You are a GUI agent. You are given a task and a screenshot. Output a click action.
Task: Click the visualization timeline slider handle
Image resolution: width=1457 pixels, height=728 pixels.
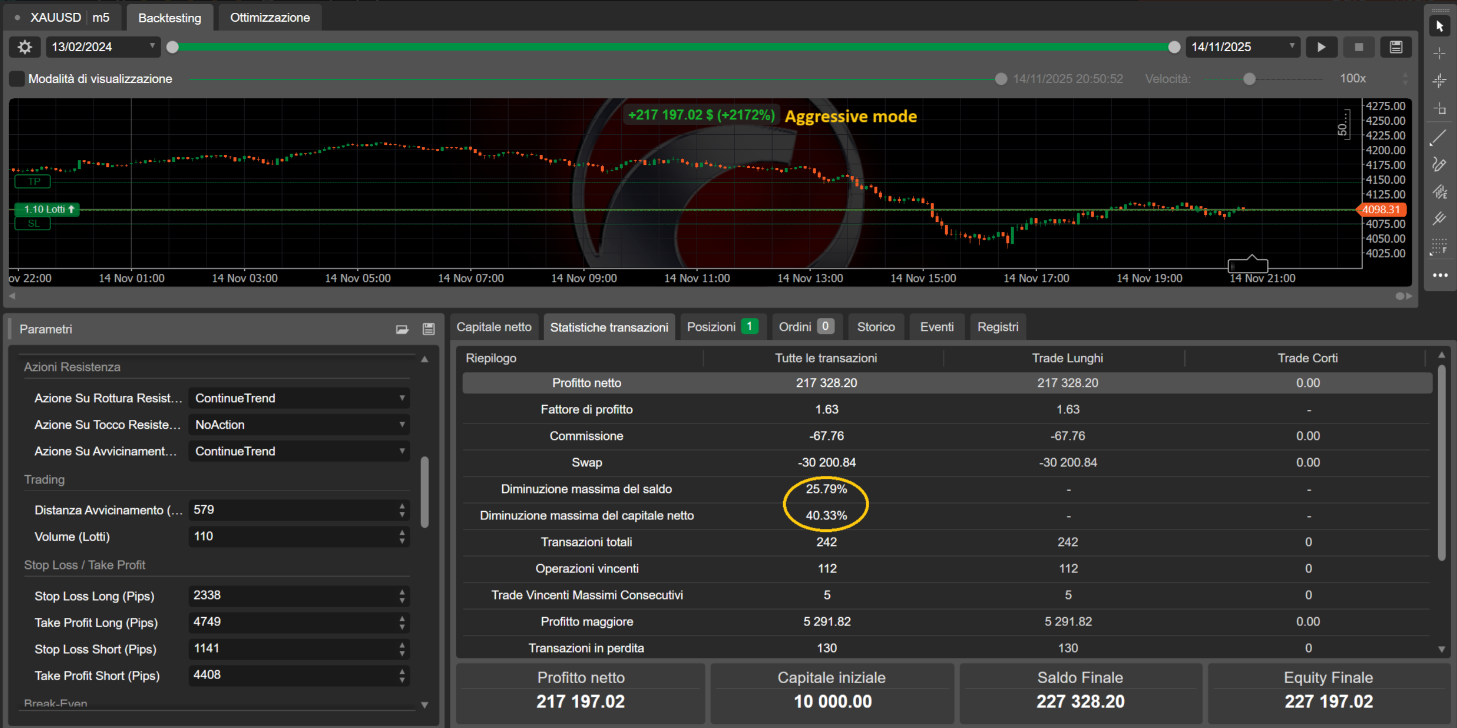point(1001,79)
